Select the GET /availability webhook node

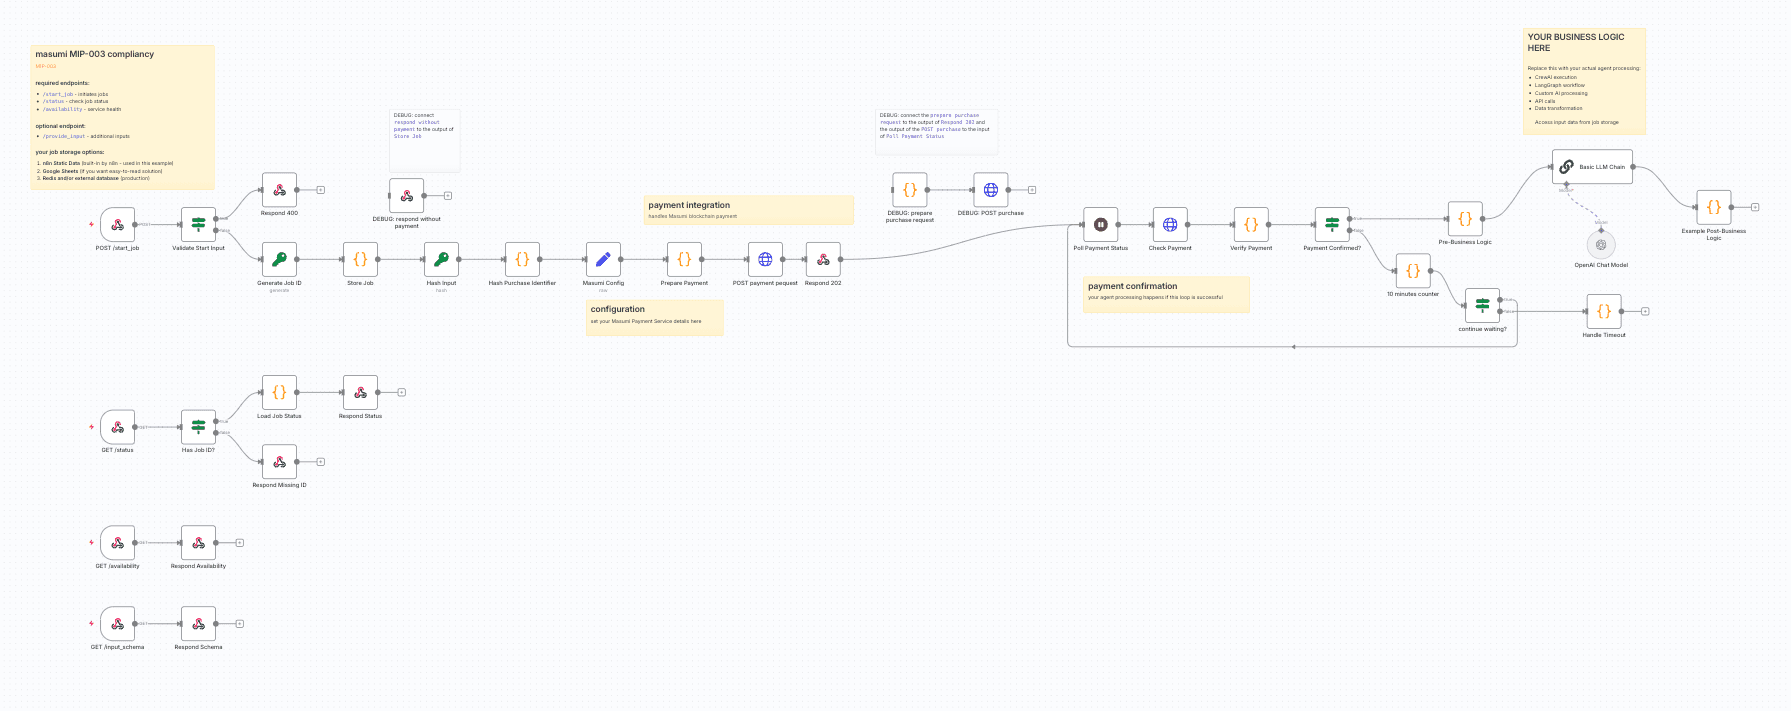pos(117,543)
